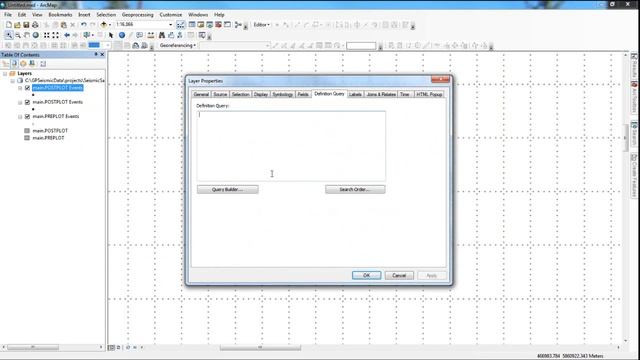Open the Catalog window icon
Viewport: 640px width, 360px height.
(x=200, y=25)
